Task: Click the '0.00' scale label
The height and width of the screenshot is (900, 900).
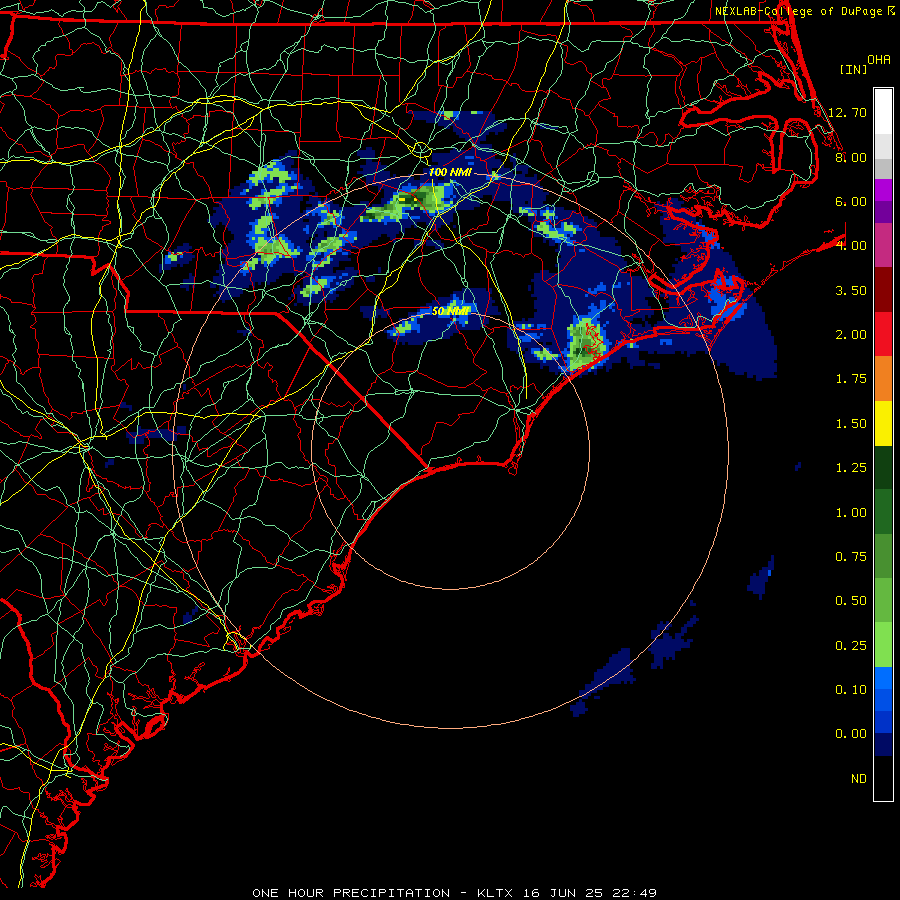Action: tap(851, 734)
